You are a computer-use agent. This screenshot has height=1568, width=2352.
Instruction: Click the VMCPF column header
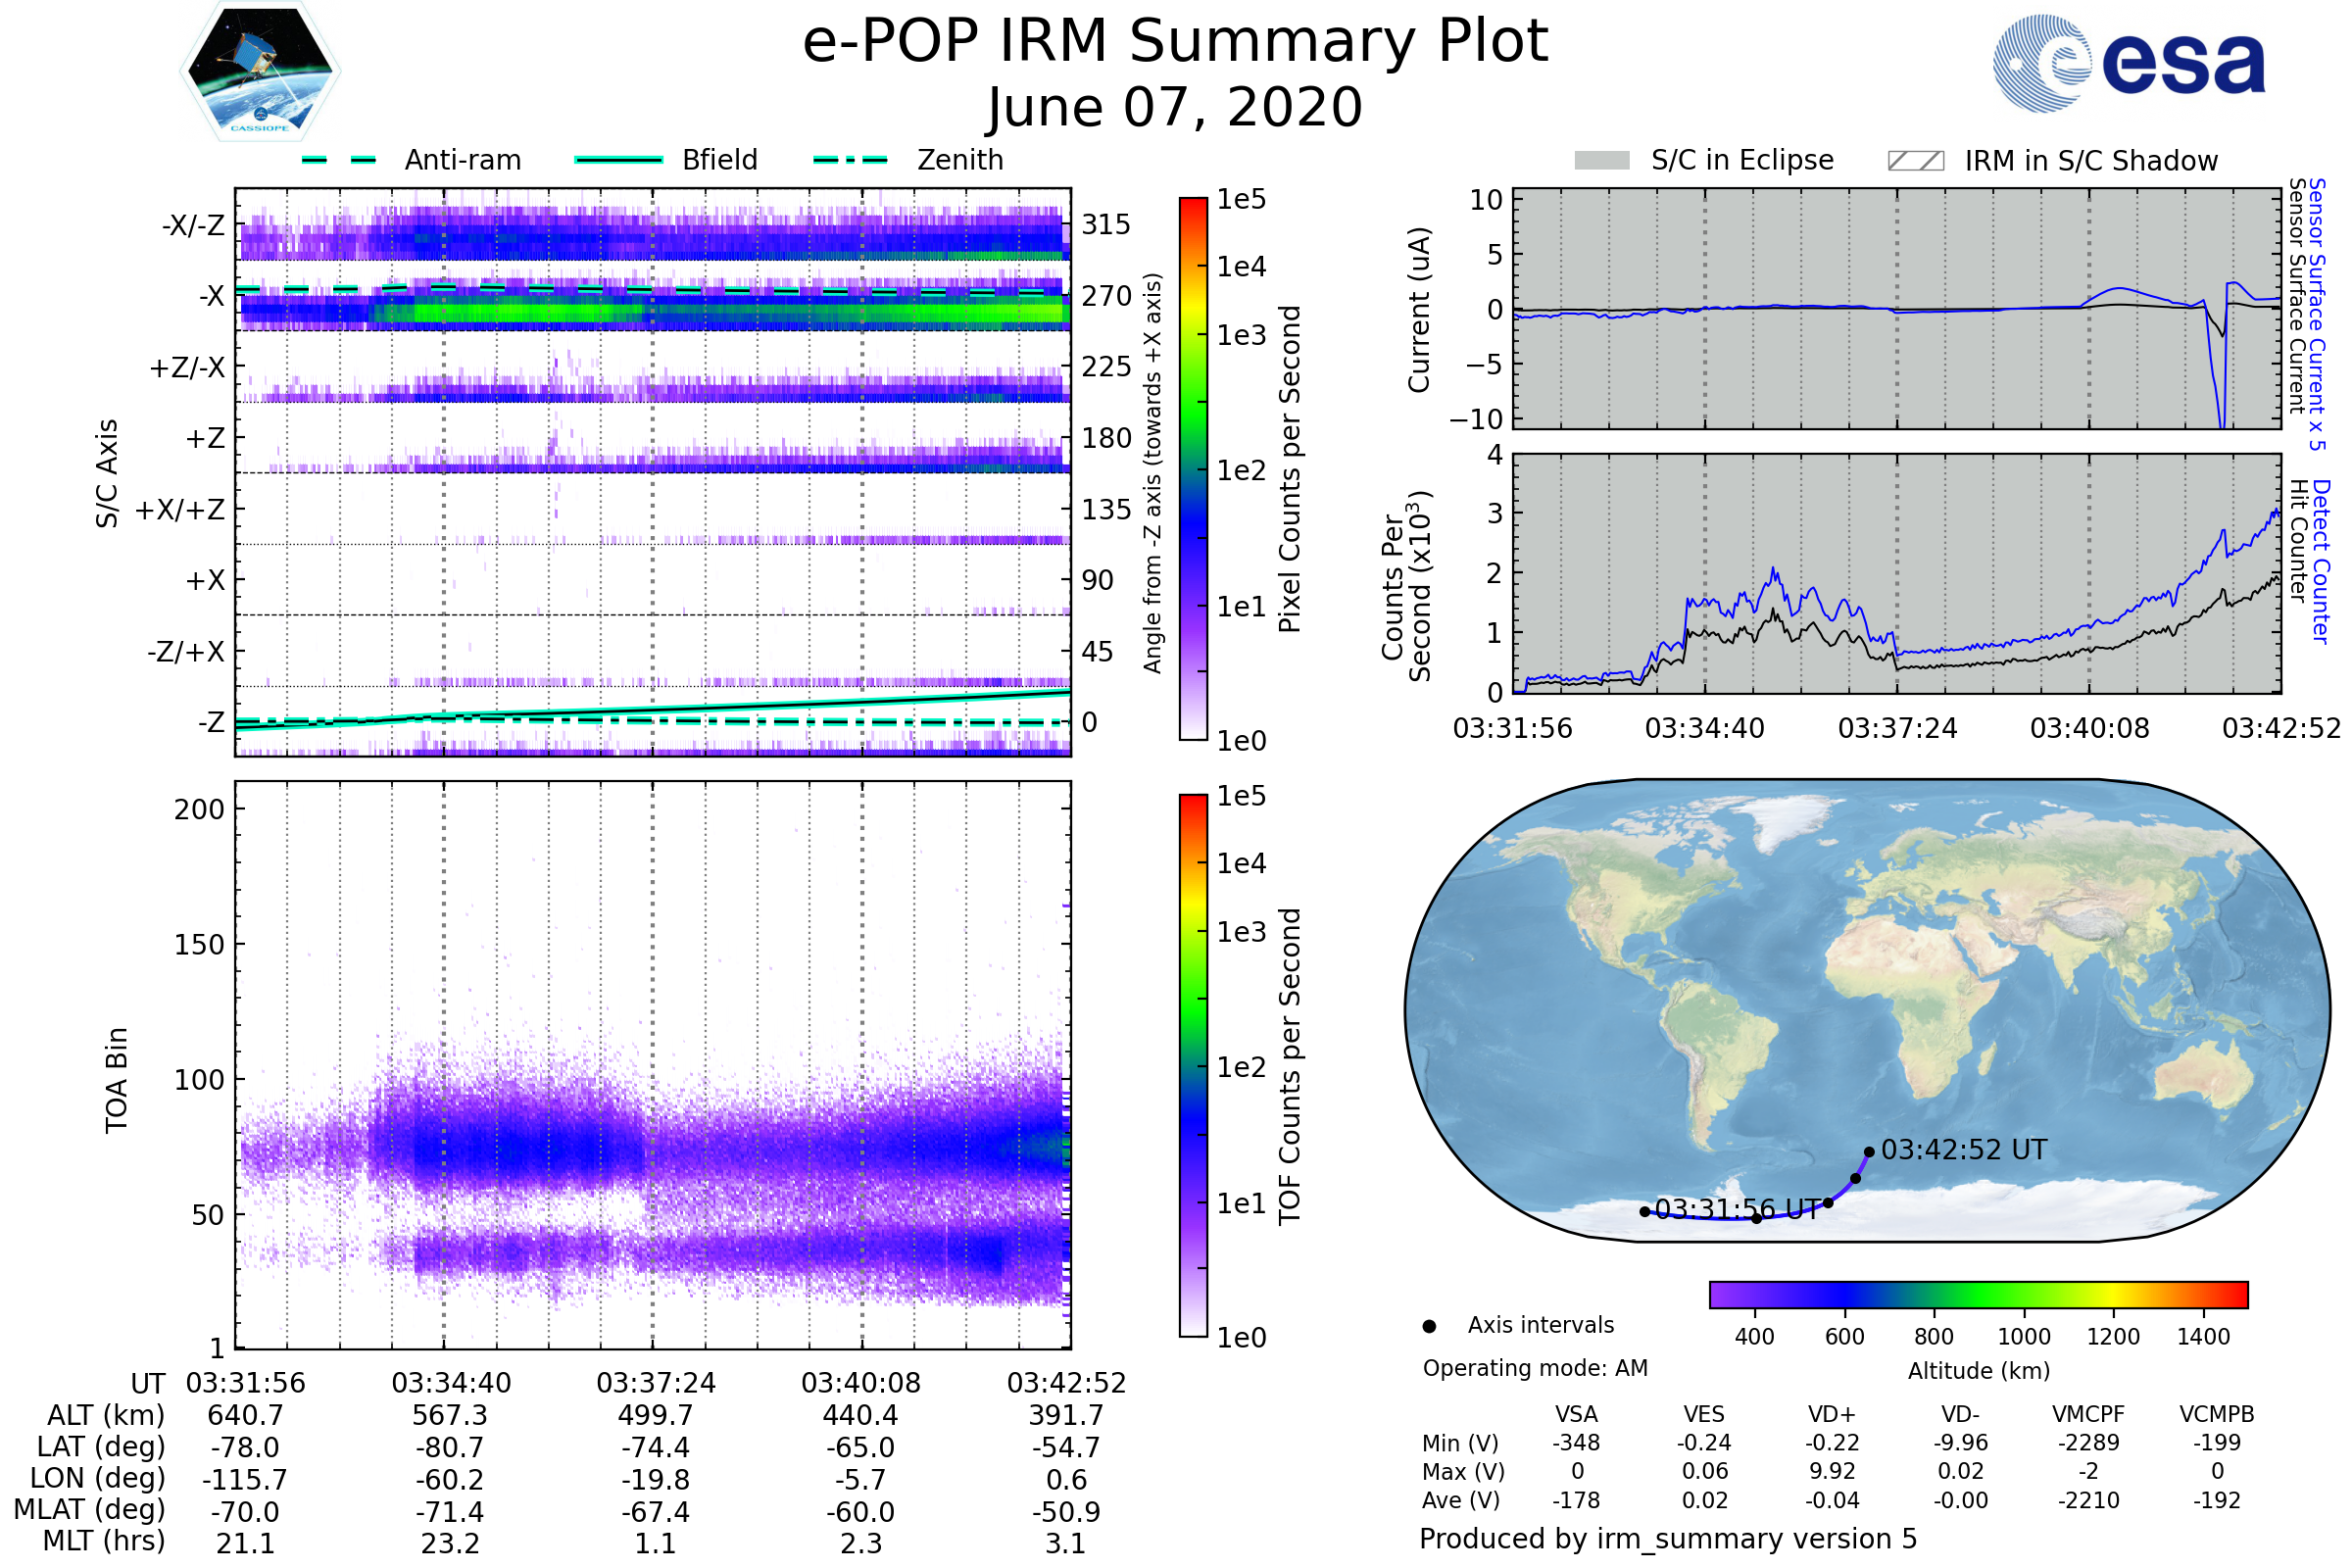pos(2088,1414)
